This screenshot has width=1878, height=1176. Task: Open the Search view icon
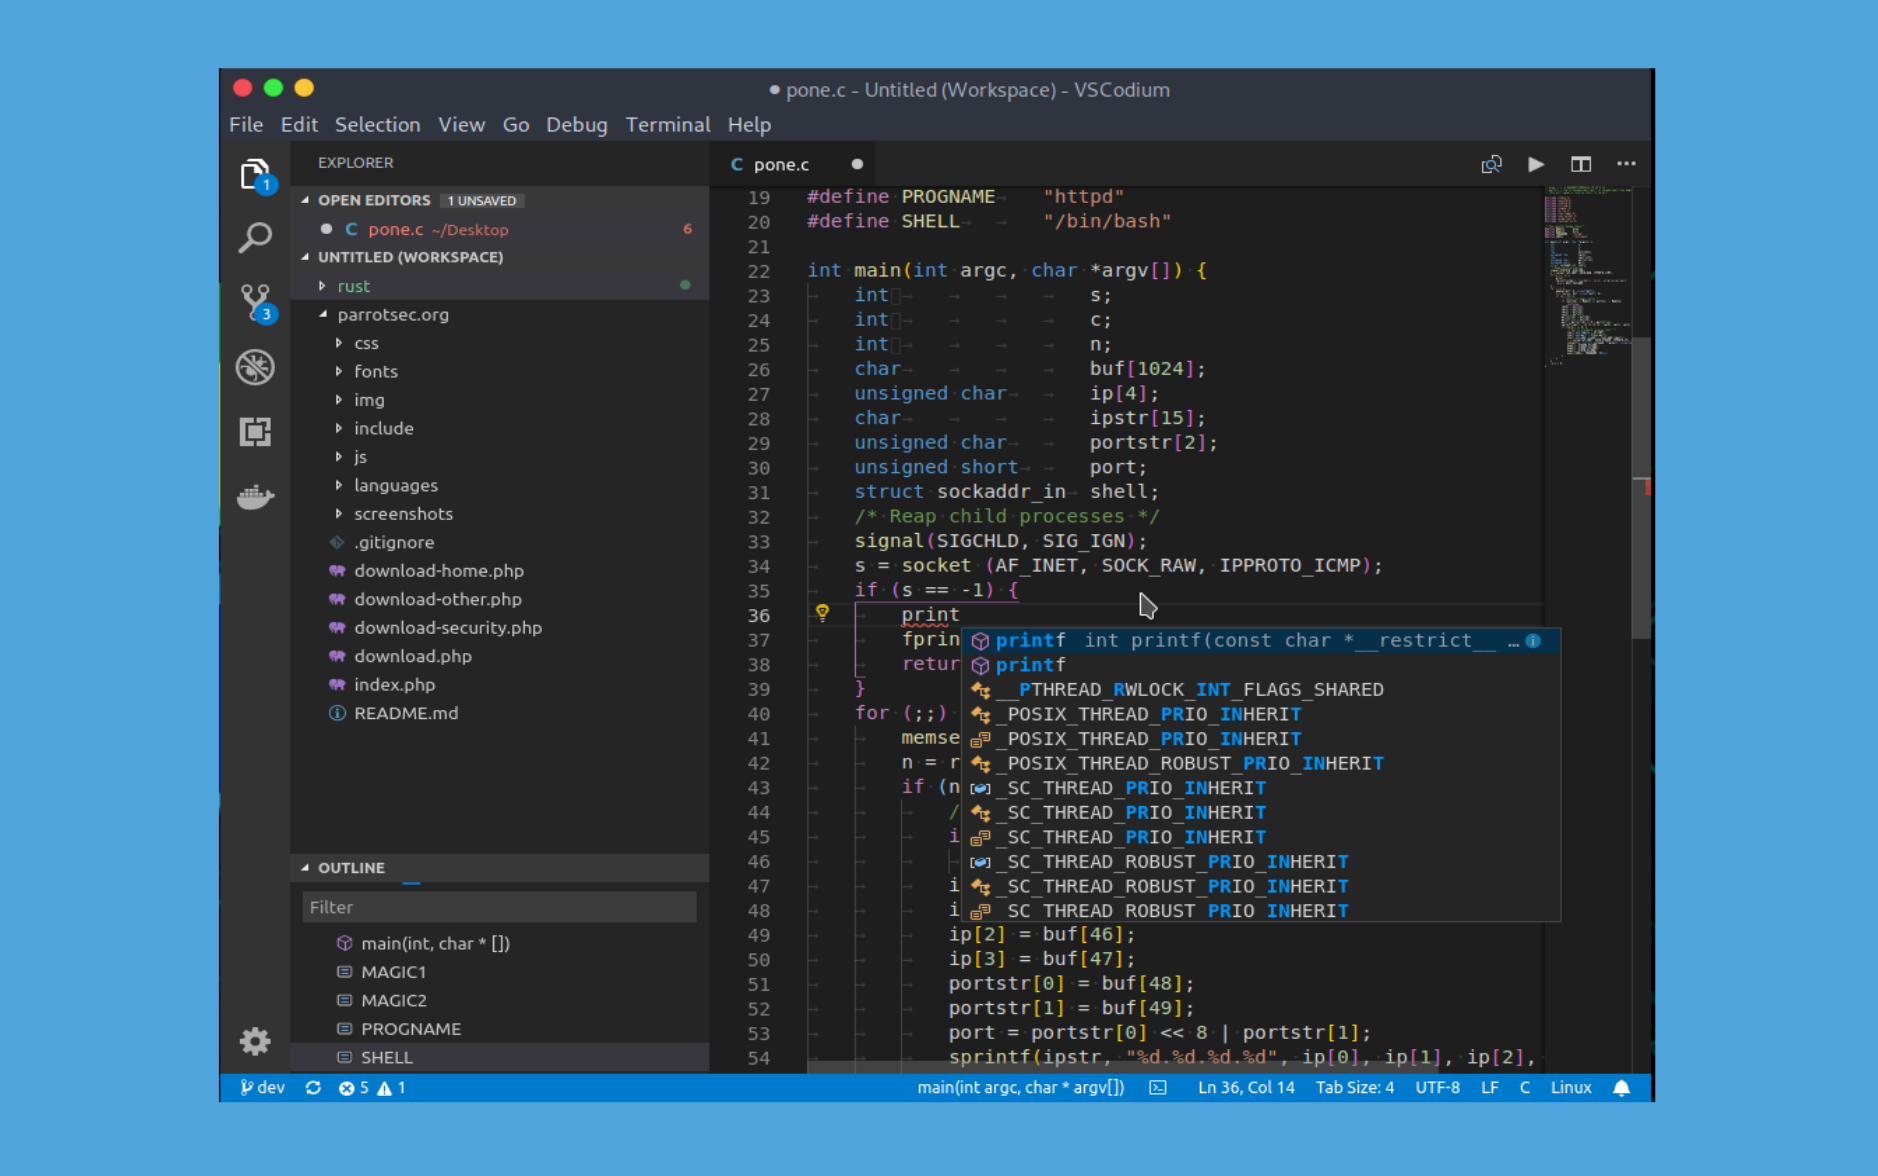255,238
